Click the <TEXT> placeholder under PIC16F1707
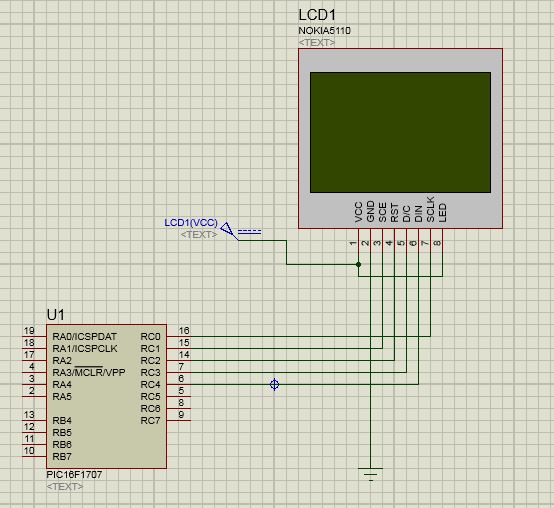The width and height of the screenshot is (554, 508). [x=65, y=486]
